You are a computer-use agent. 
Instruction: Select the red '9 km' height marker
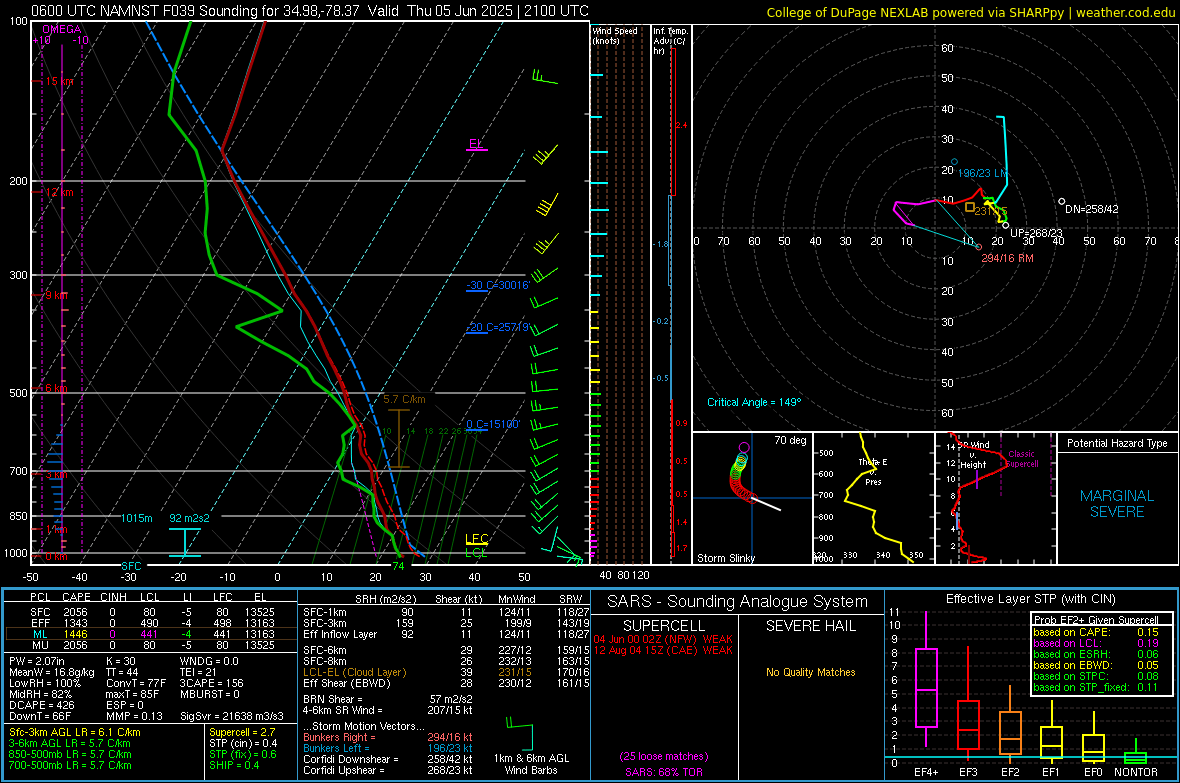tap(56, 295)
